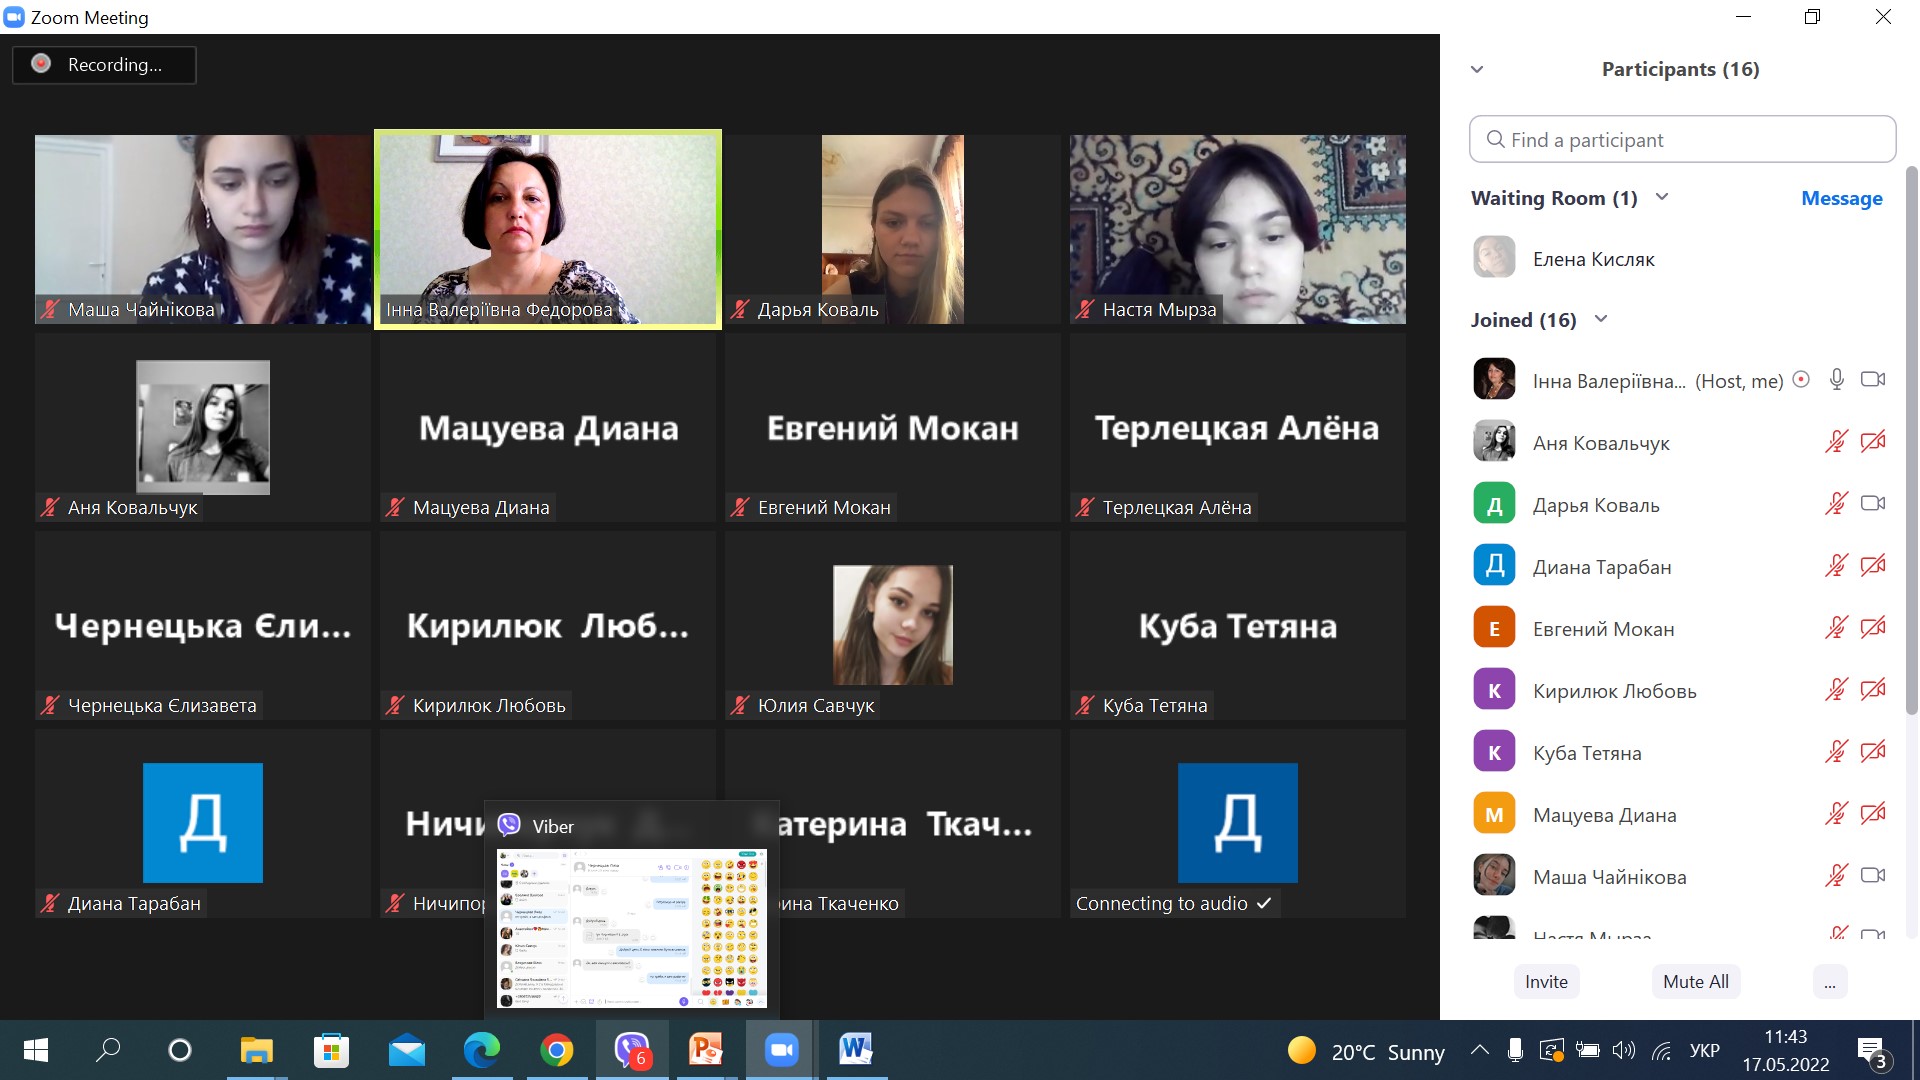This screenshot has width=1920, height=1080.
Task: Toggle host video camera icon in list
Action: coord(1872,380)
